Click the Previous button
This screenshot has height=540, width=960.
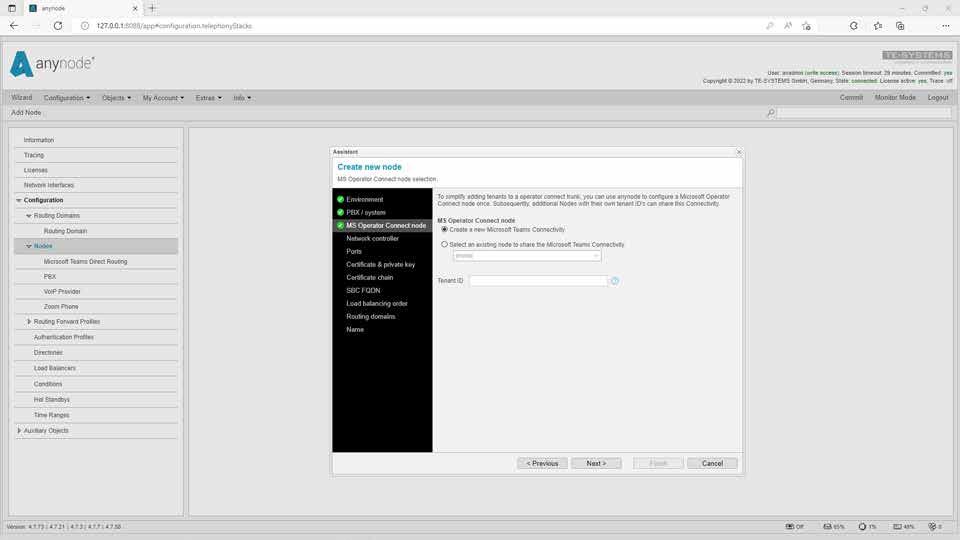pos(542,463)
